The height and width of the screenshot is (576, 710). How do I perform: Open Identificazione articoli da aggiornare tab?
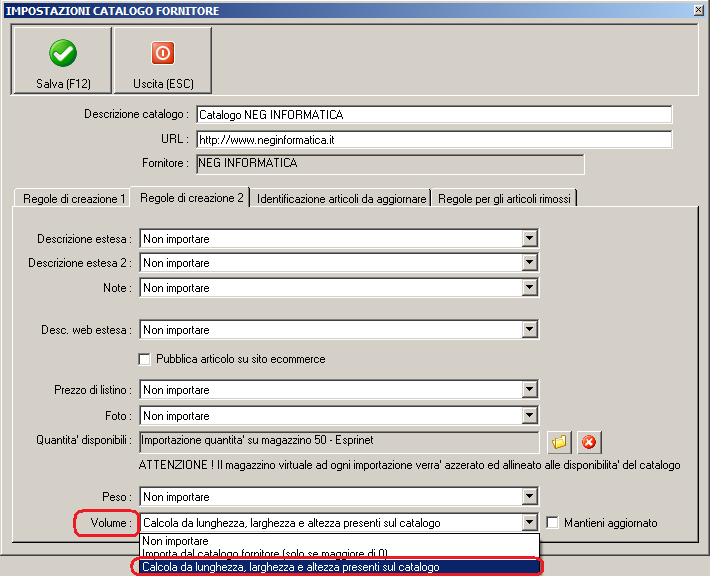point(341,198)
